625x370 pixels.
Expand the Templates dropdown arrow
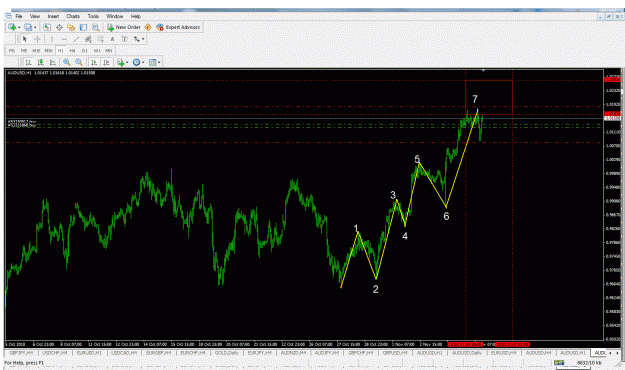159,63
